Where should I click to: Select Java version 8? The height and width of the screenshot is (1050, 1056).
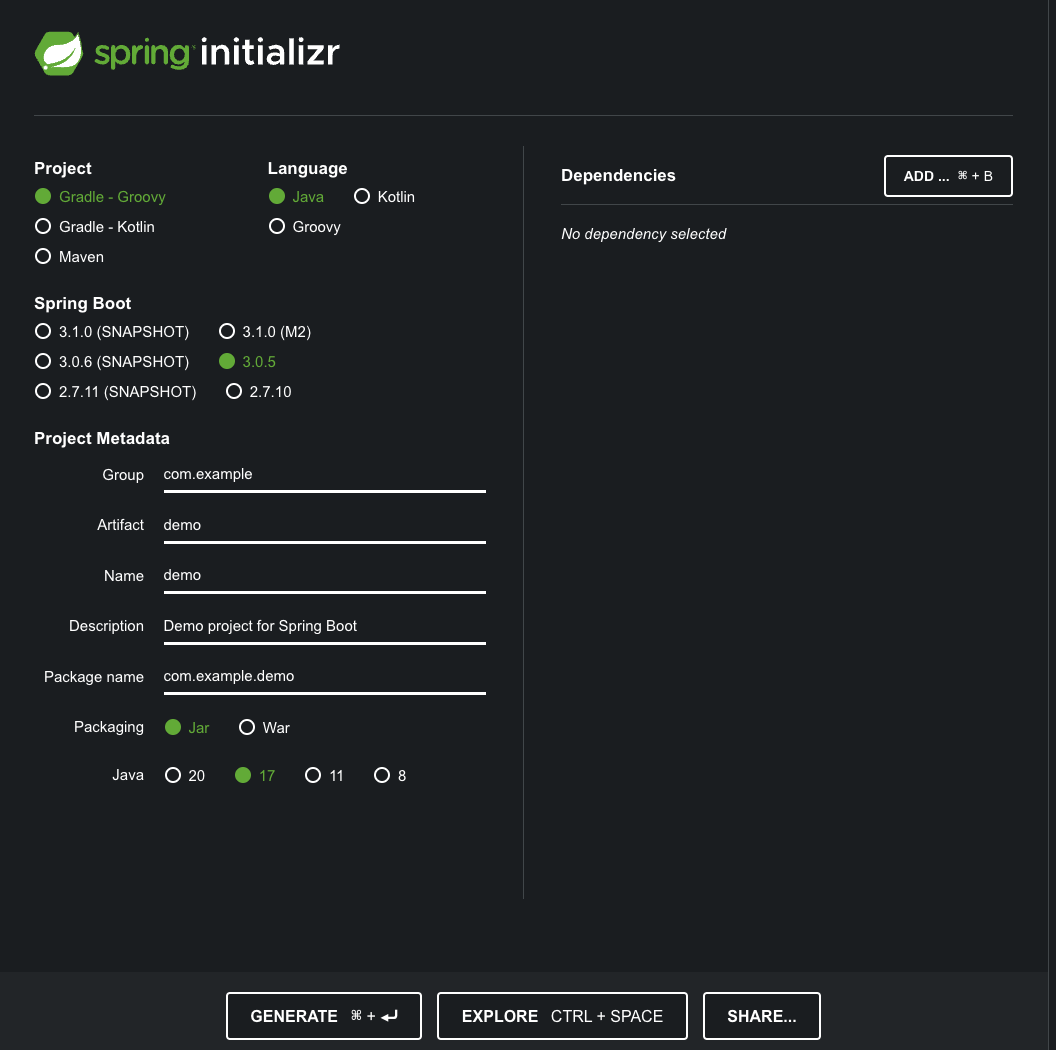pyautogui.click(x=390, y=776)
